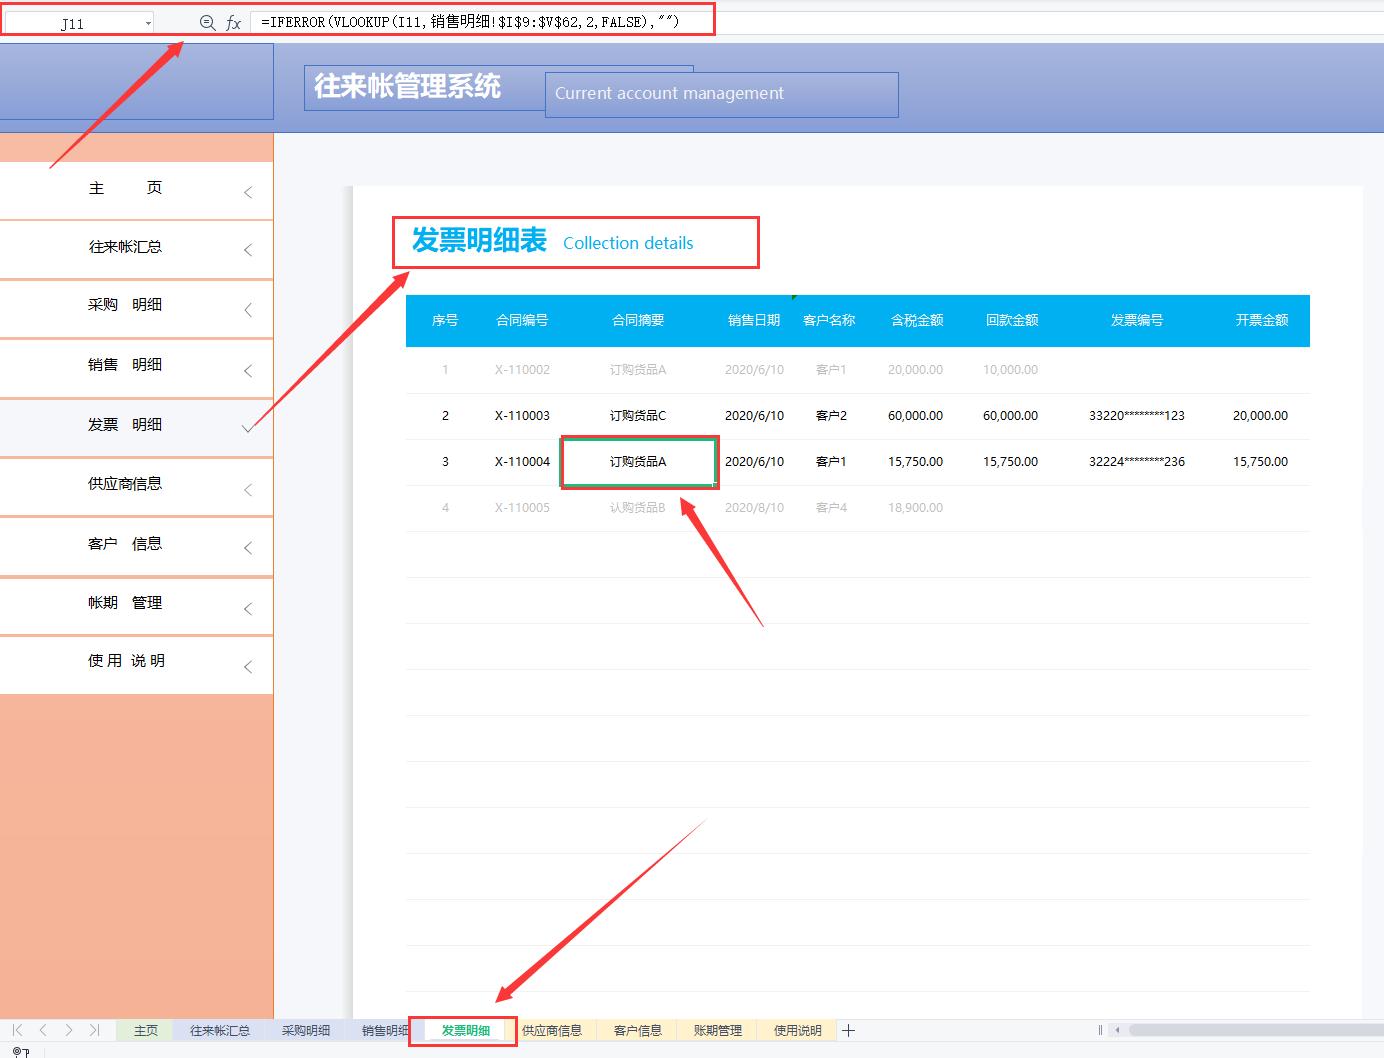
Task: Click the previous sheet navigation arrow
Action: [x=42, y=1029]
